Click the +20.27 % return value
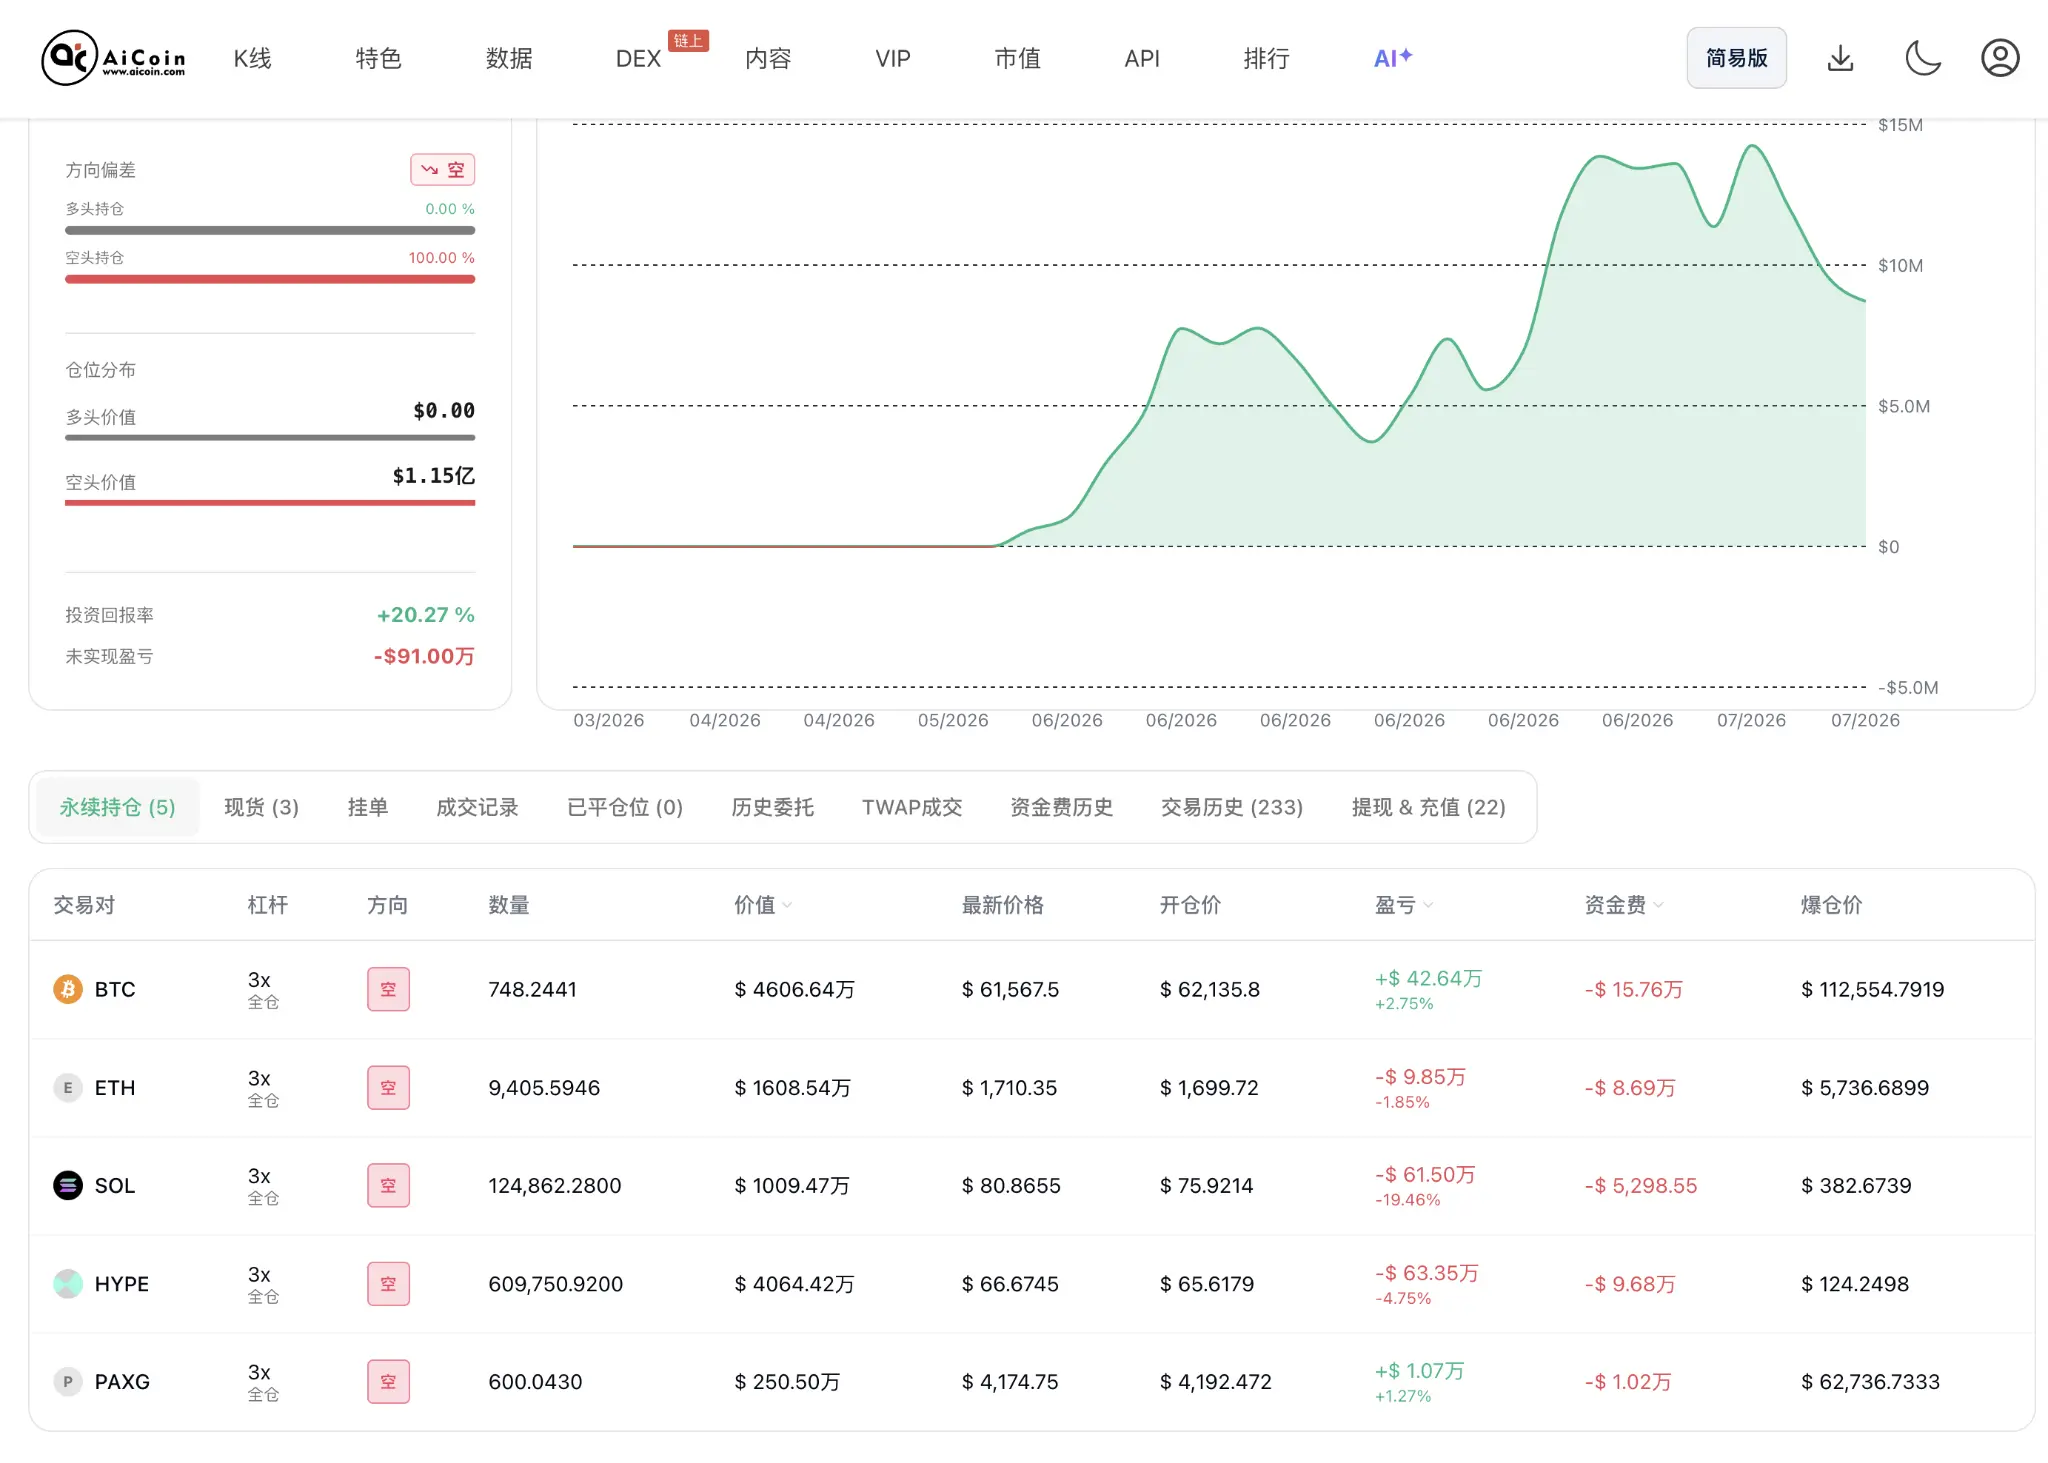The image size is (2048, 1463). point(425,615)
